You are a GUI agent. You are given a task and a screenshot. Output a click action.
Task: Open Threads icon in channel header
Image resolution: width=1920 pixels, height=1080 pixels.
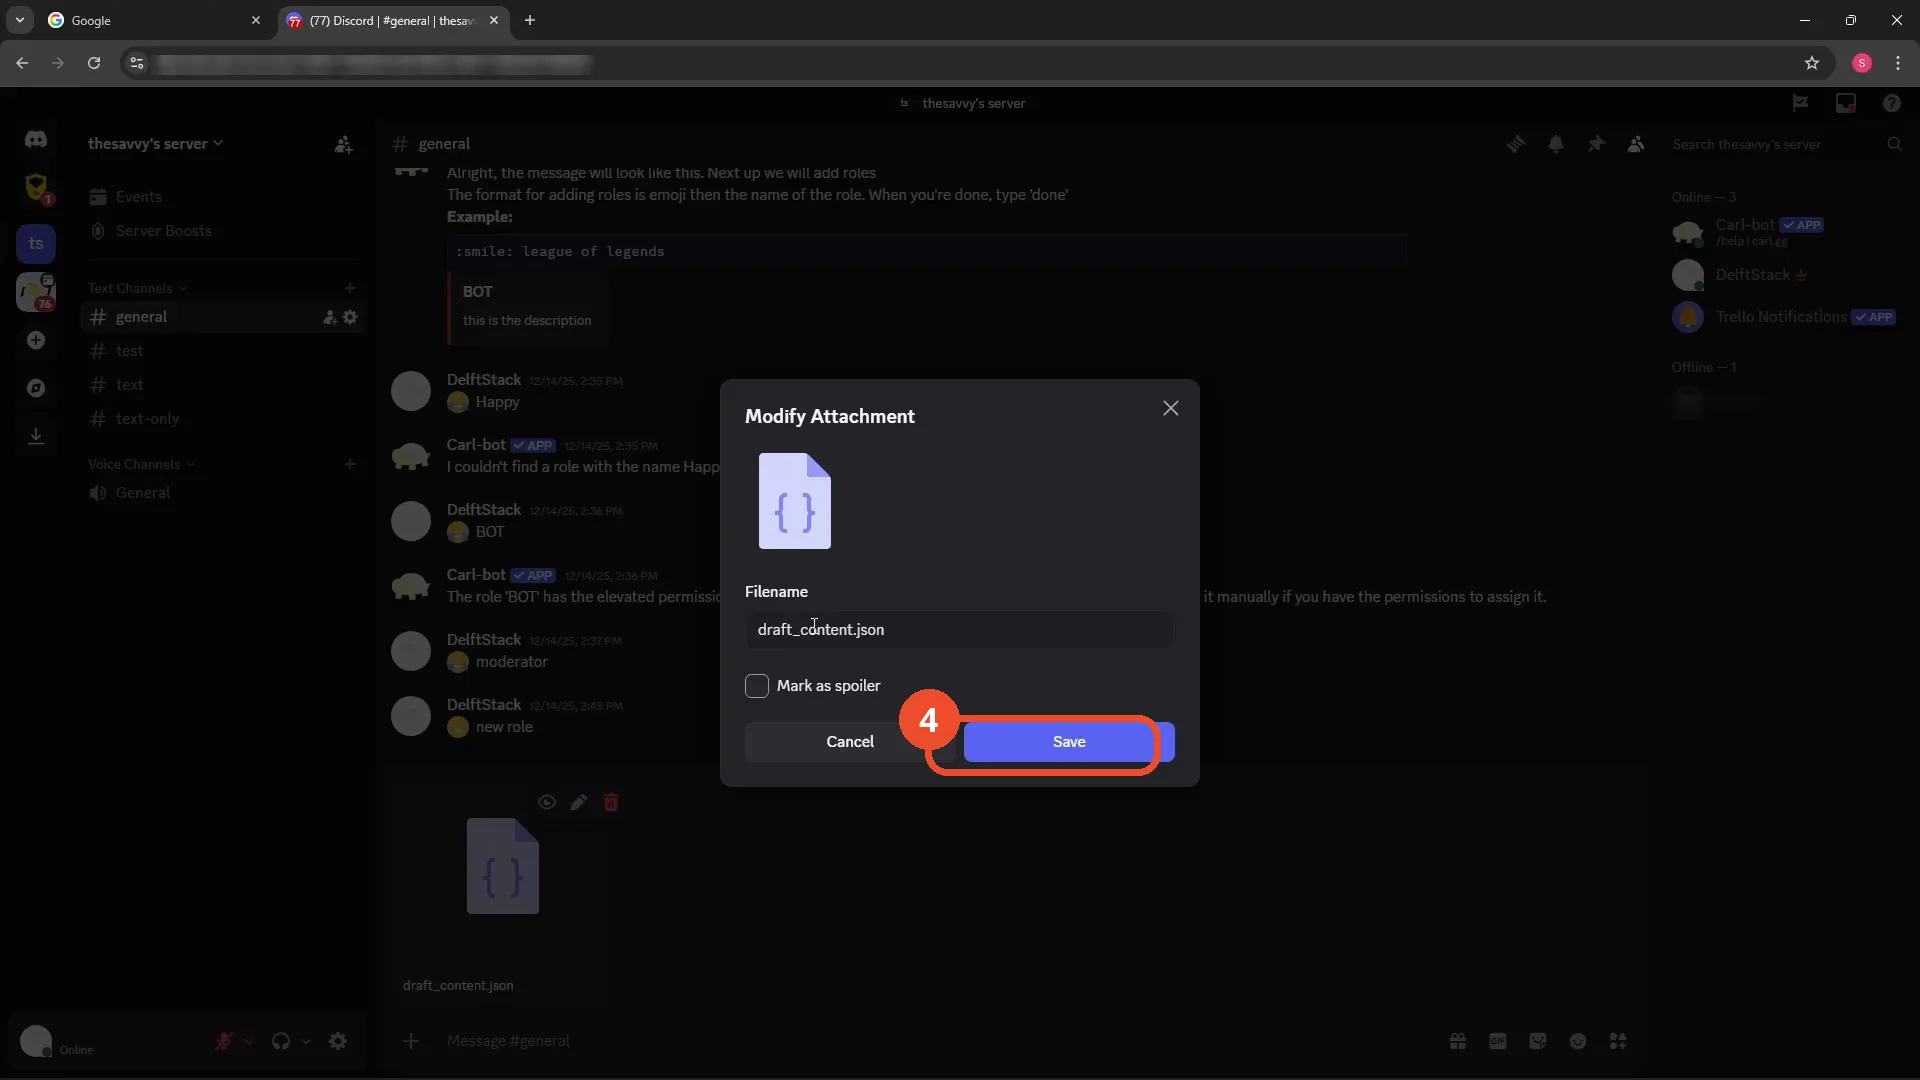pos(1516,144)
